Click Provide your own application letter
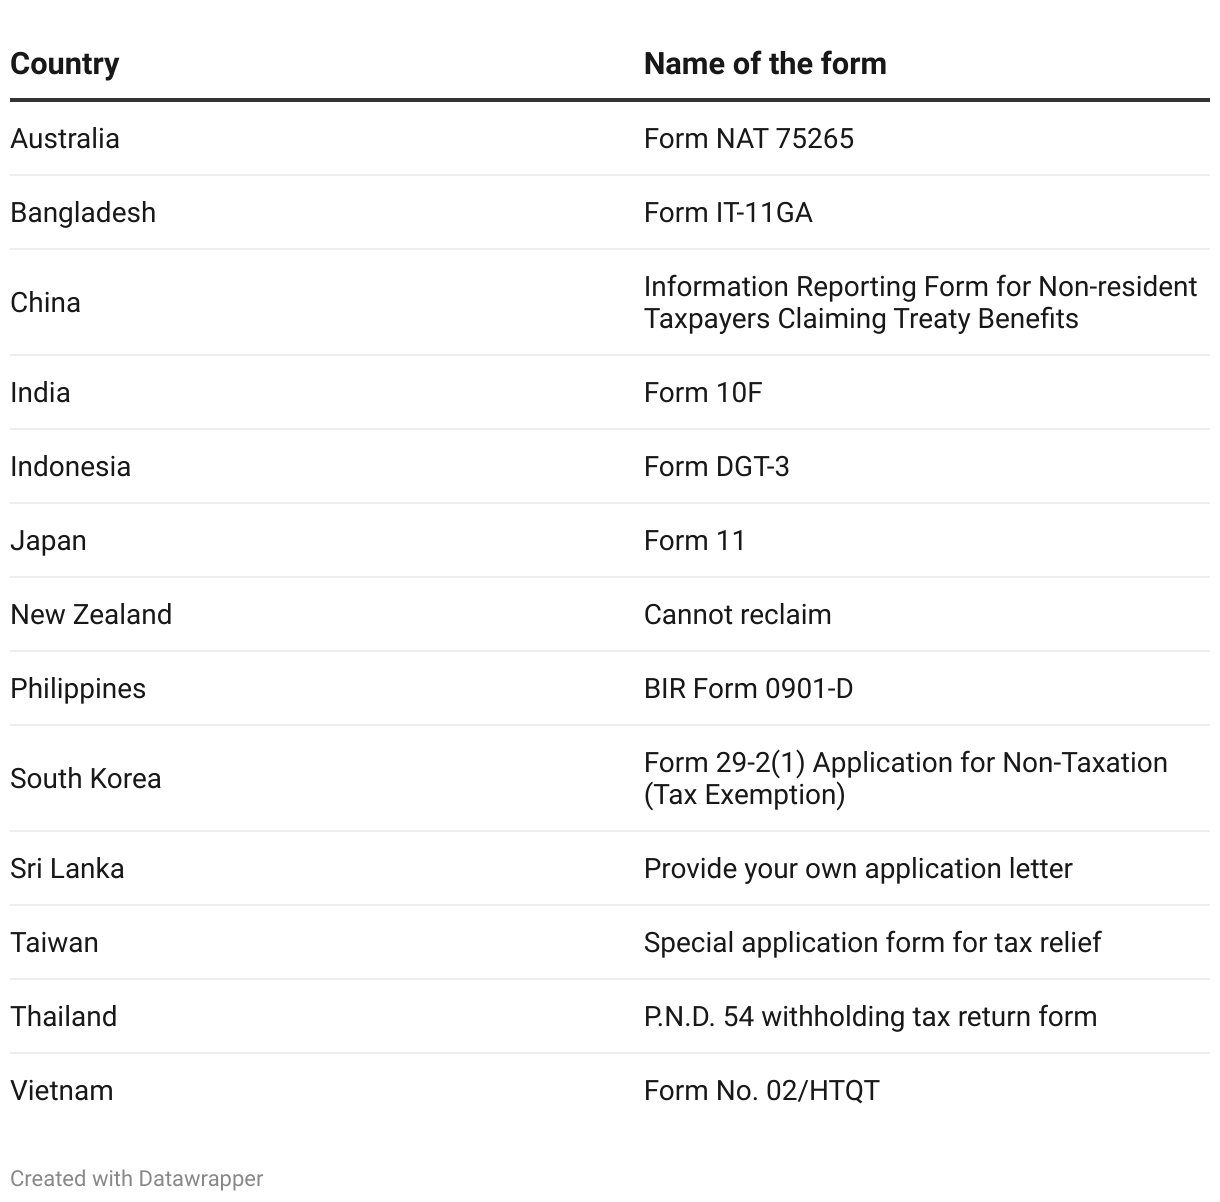 click(858, 868)
